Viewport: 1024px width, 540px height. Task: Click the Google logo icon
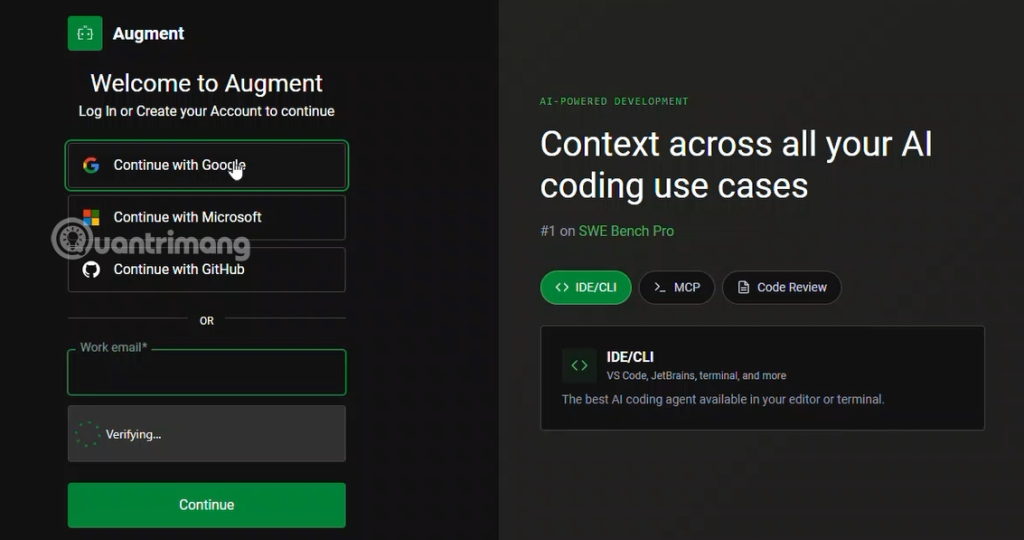[x=91, y=165]
